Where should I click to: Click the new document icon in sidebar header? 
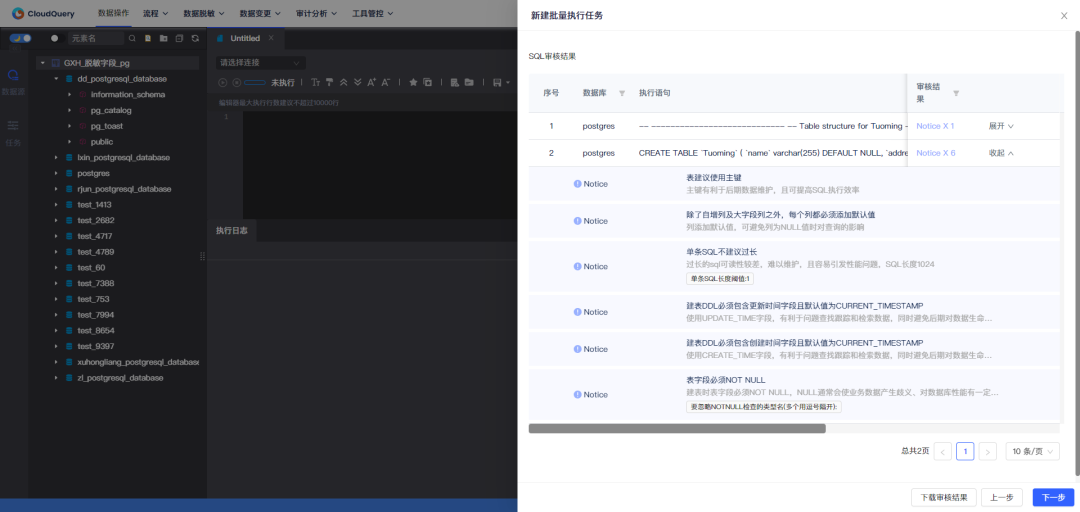[x=148, y=39]
